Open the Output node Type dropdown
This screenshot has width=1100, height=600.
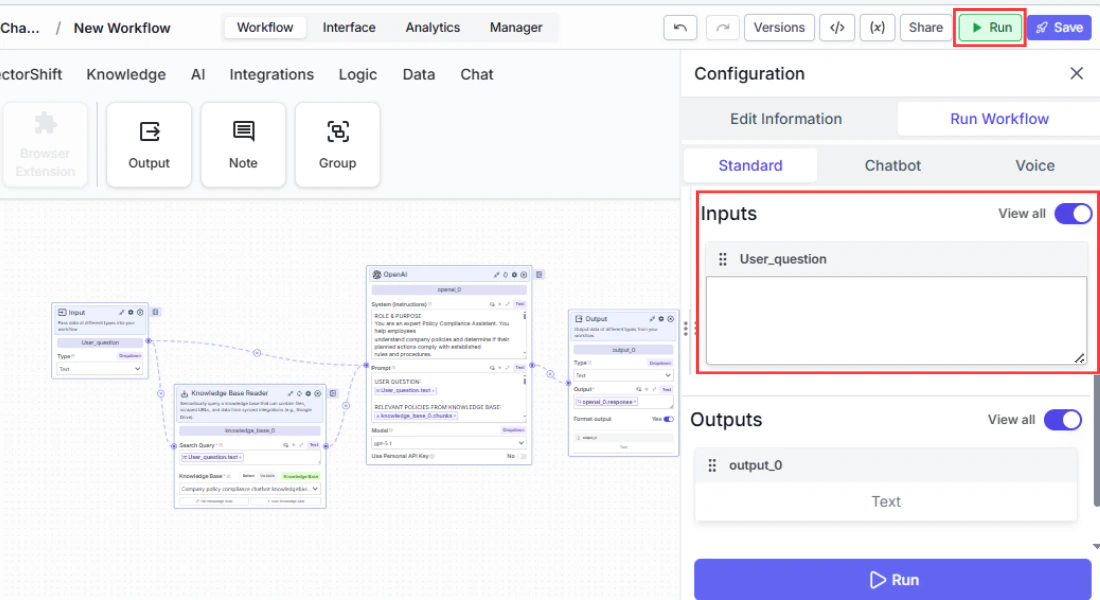pos(624,375)
